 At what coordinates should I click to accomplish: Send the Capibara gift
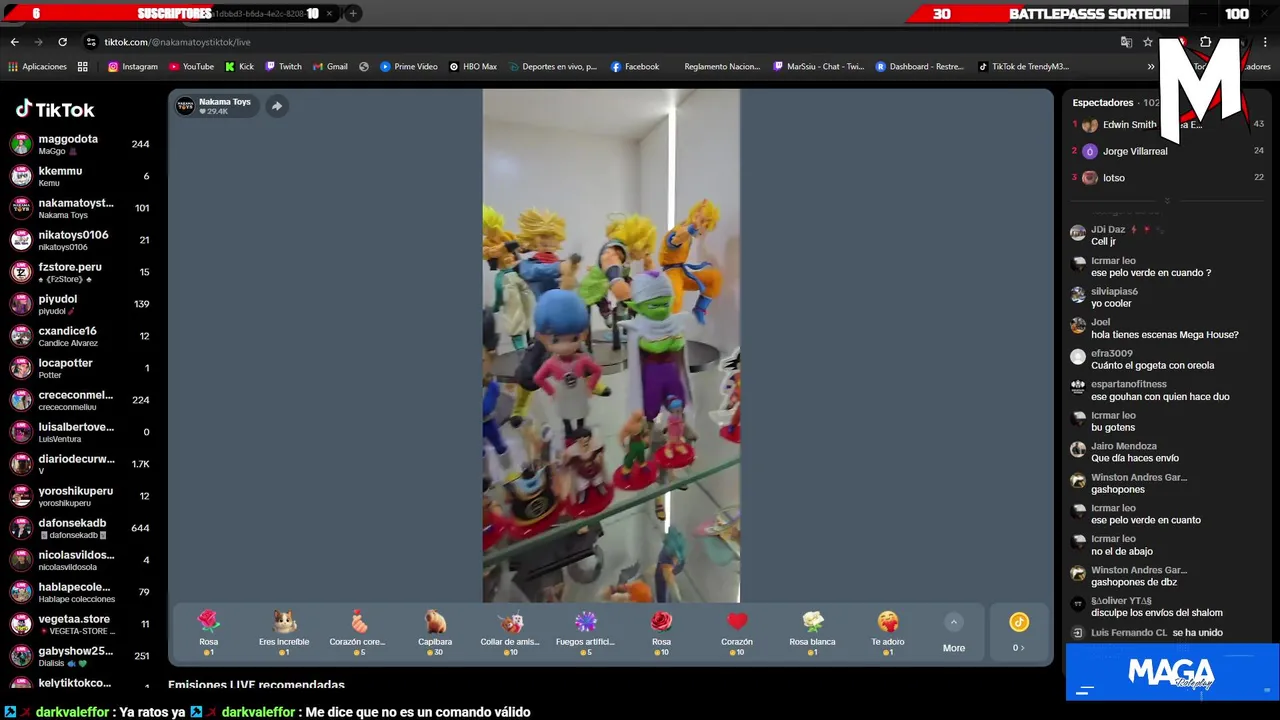[435, 633]
